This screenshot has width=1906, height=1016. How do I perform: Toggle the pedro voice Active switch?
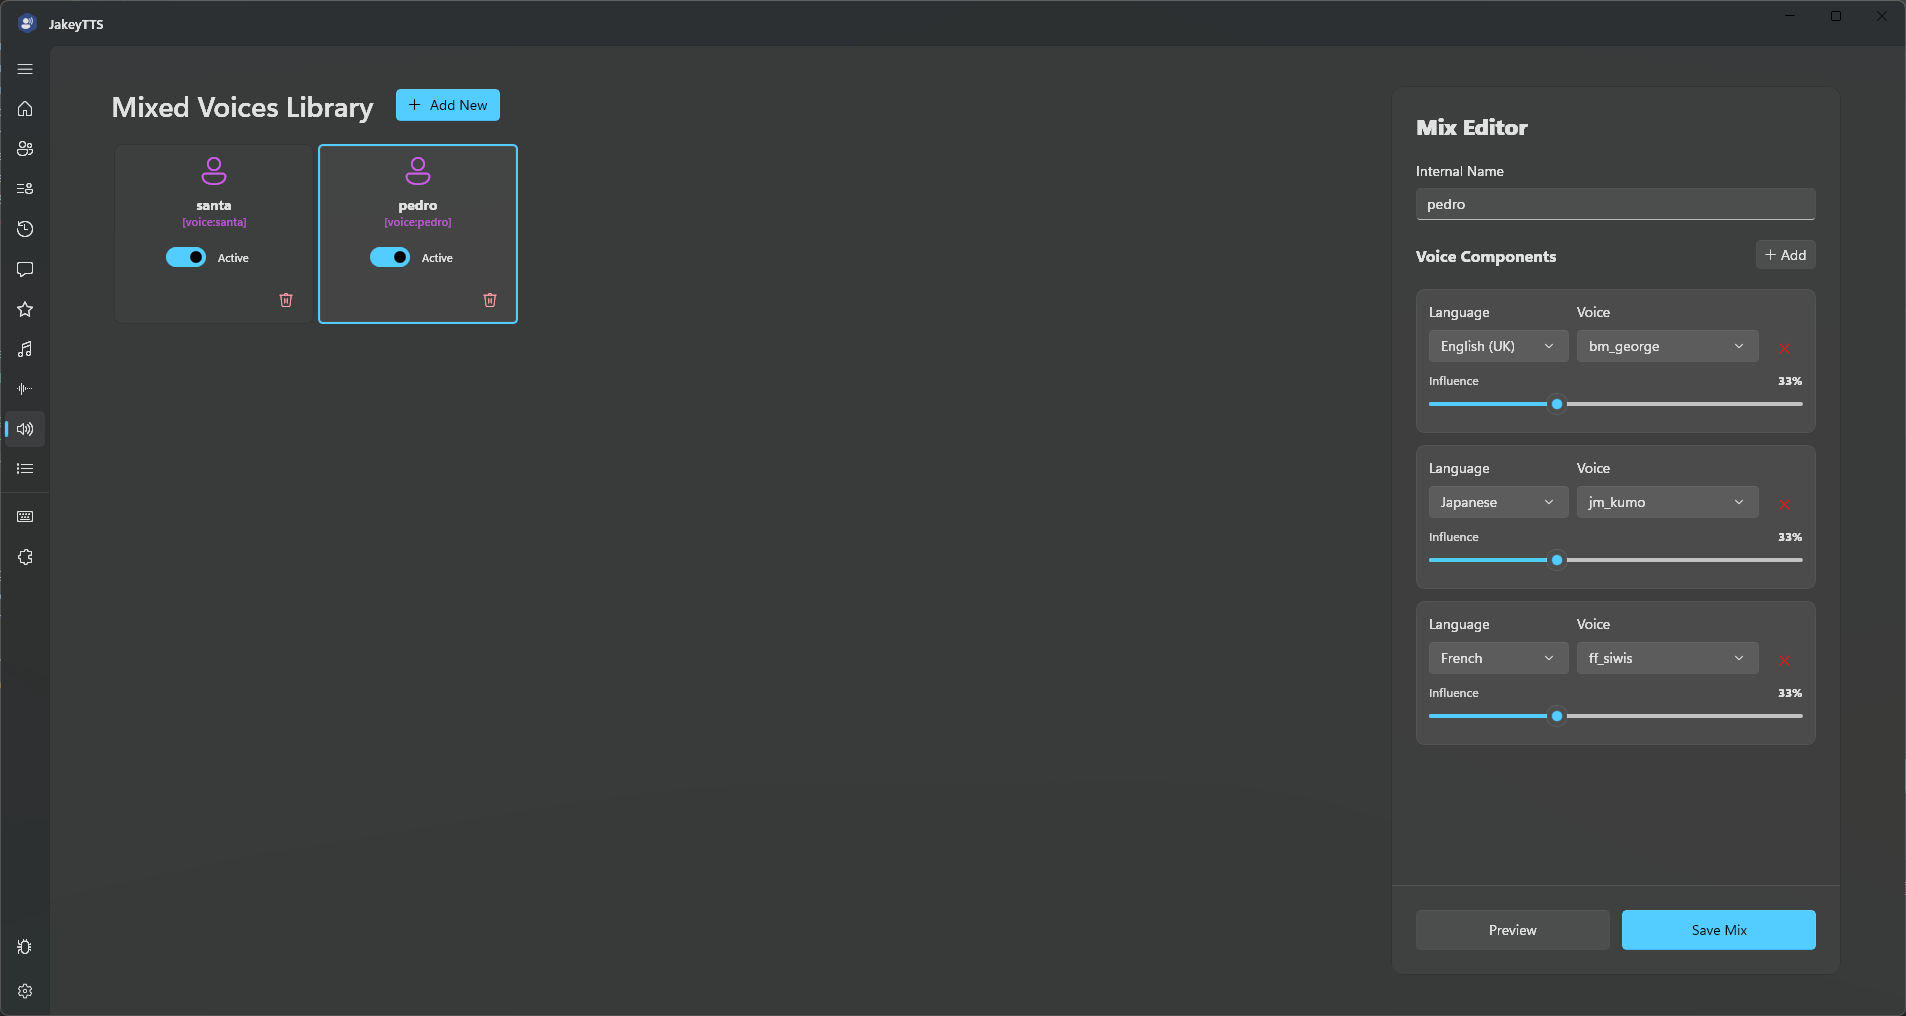click(x=390, y=257)
